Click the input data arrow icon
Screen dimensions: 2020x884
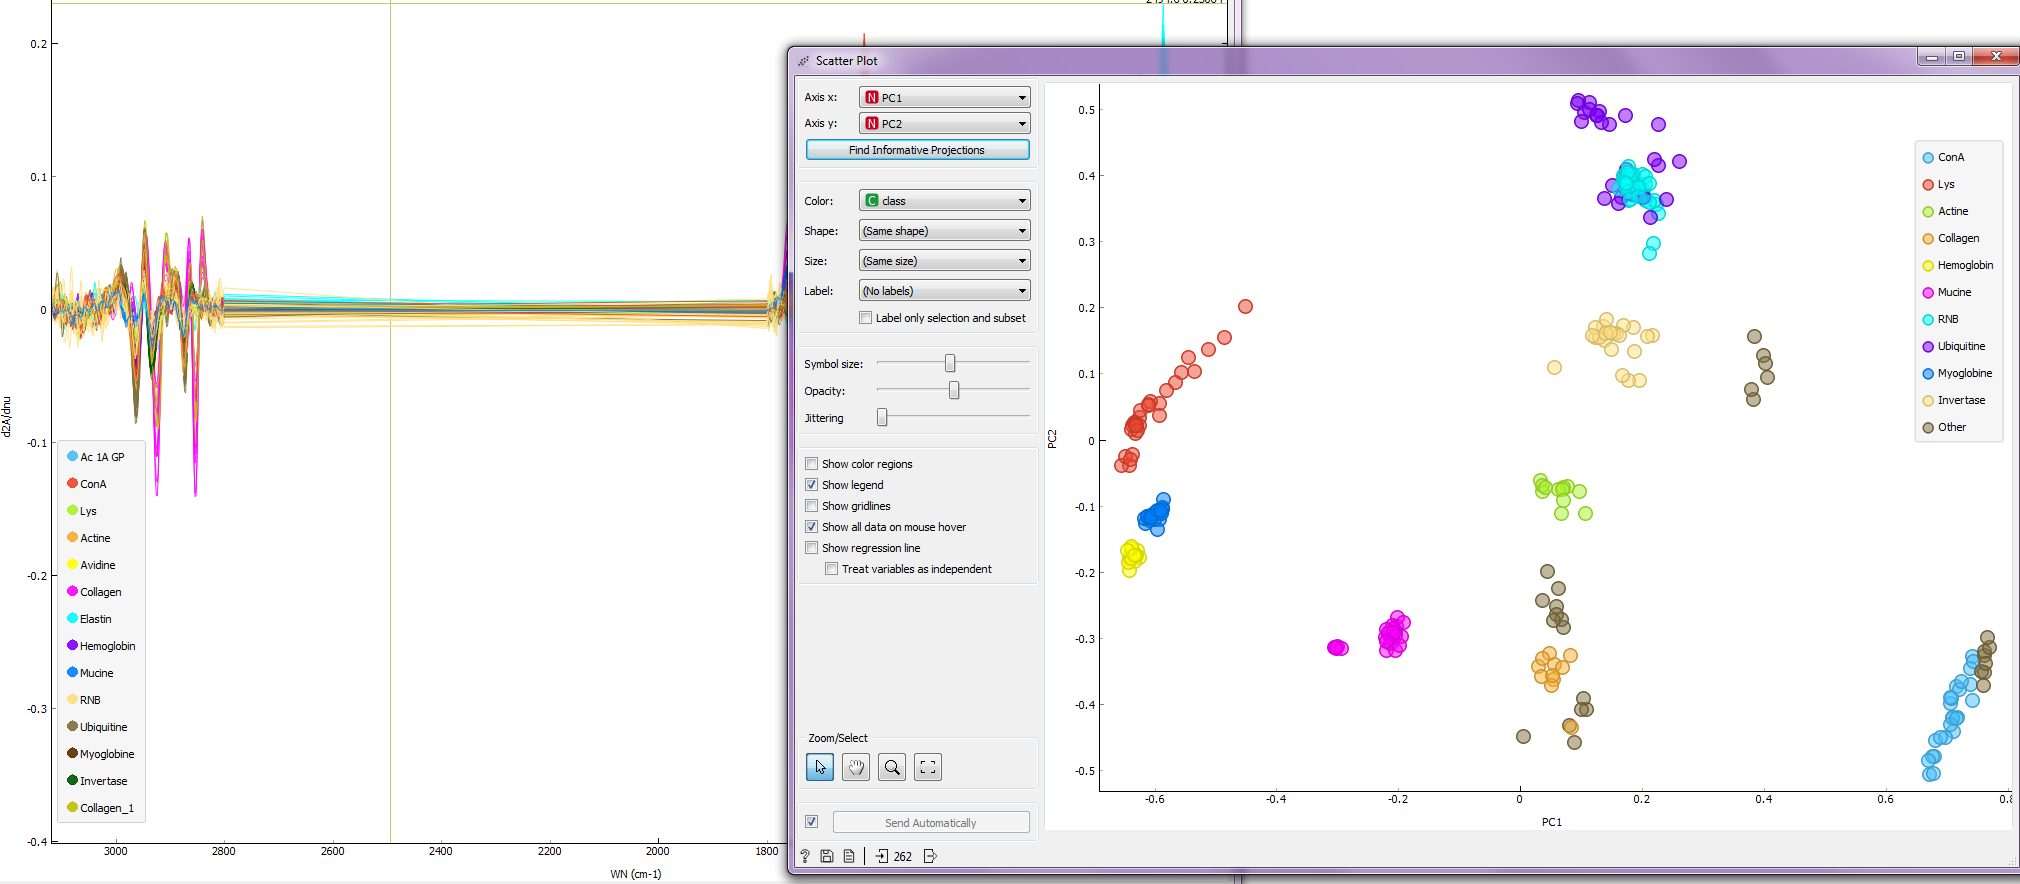pos(881,856)
